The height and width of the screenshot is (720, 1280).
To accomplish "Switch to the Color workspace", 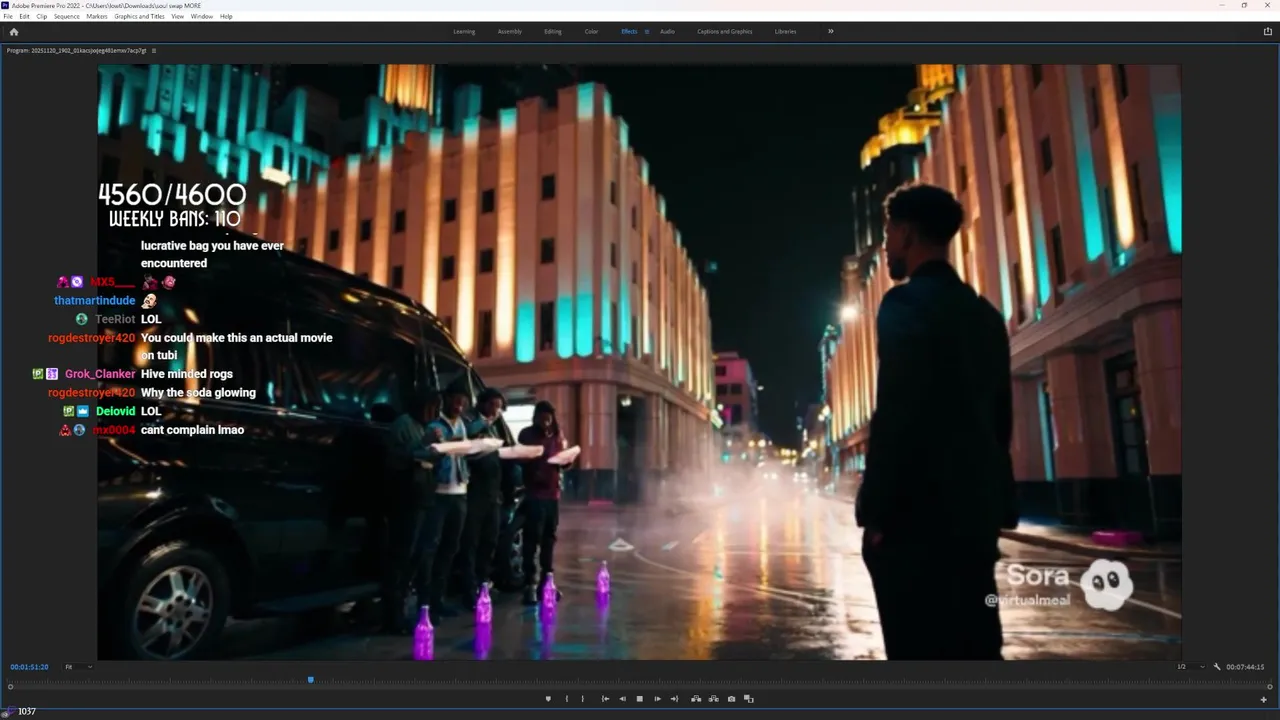I will point(591,31).
